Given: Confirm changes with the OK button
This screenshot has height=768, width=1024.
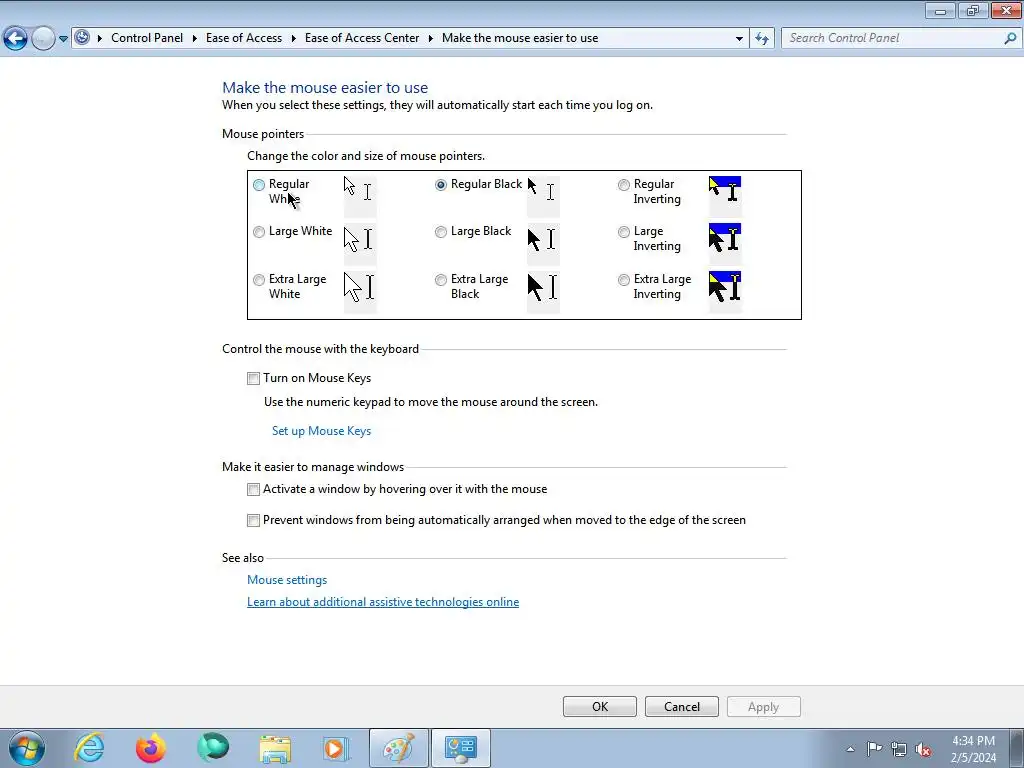Looking at the screenshot, I should [600, 707].
